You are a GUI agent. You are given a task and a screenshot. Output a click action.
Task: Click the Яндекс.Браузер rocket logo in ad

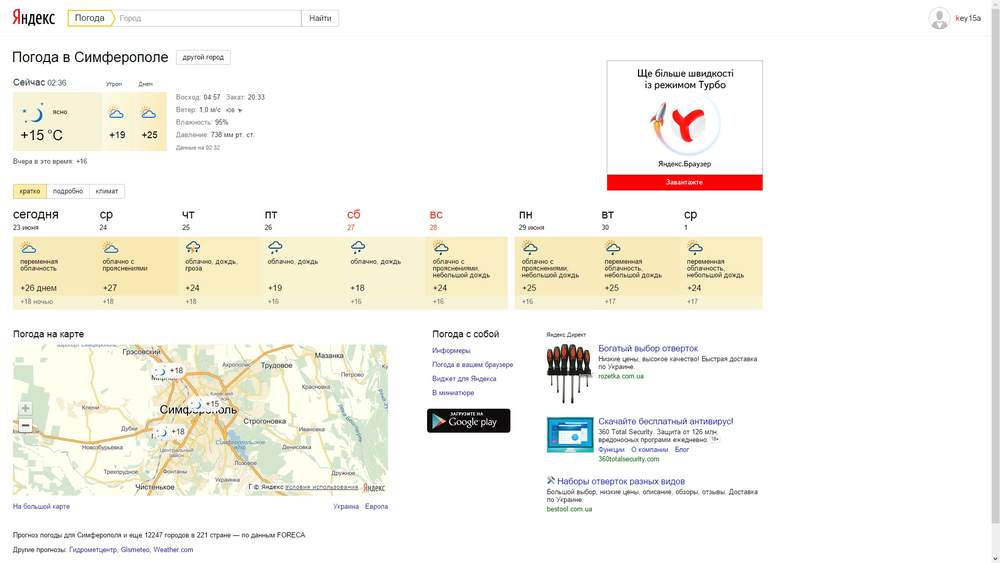tap(684, 124)
